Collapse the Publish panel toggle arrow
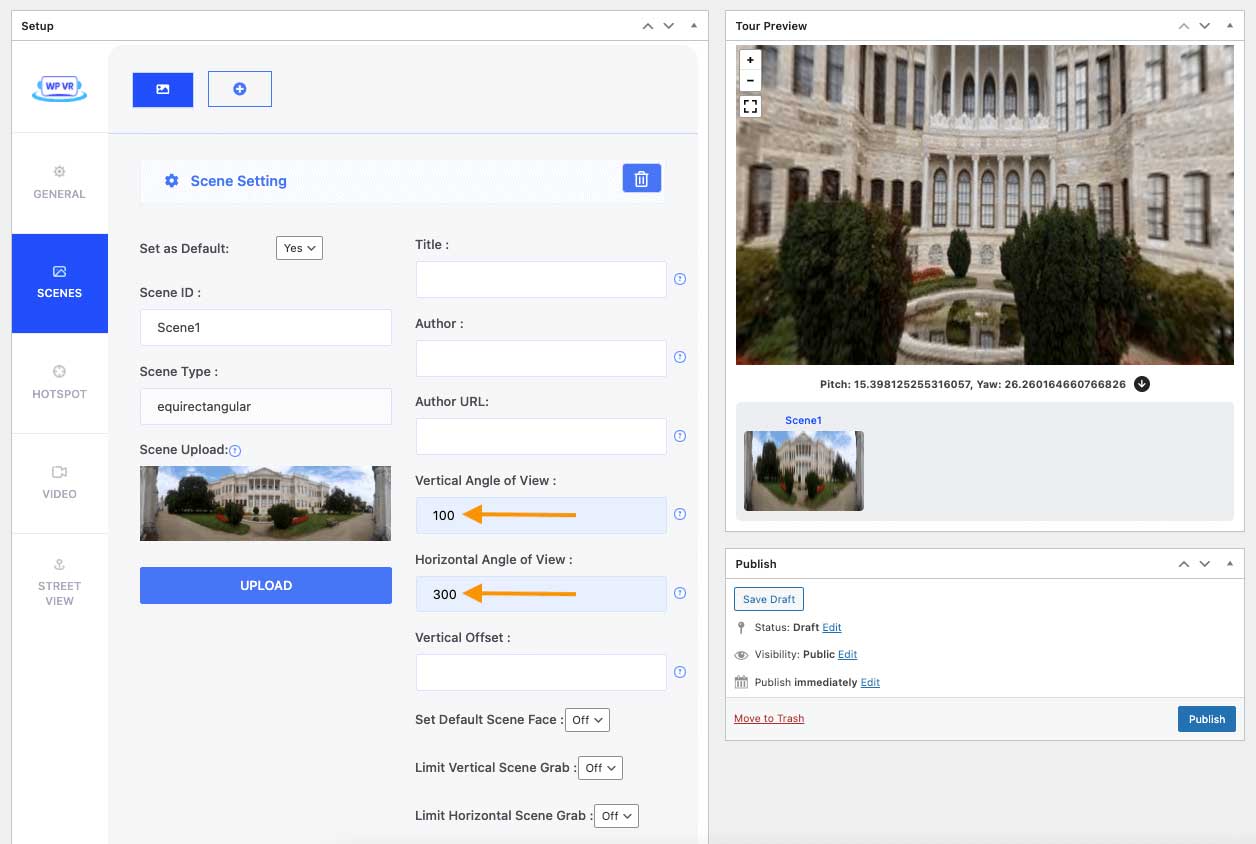Image resolution: width=1256 pixels, height=844 pixels. coord(1230,564)
